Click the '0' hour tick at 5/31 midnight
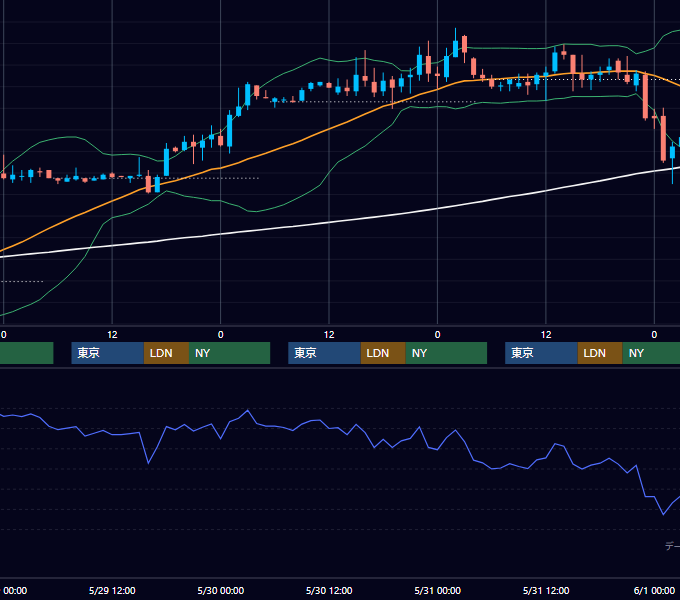 438,335
